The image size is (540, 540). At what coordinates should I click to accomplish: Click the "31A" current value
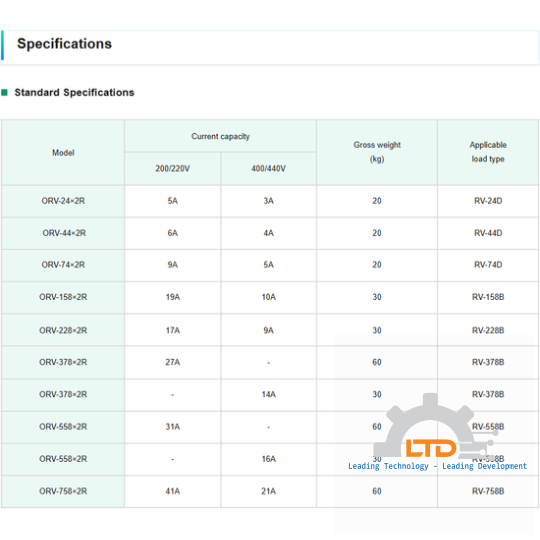click(x=173, y=427)
